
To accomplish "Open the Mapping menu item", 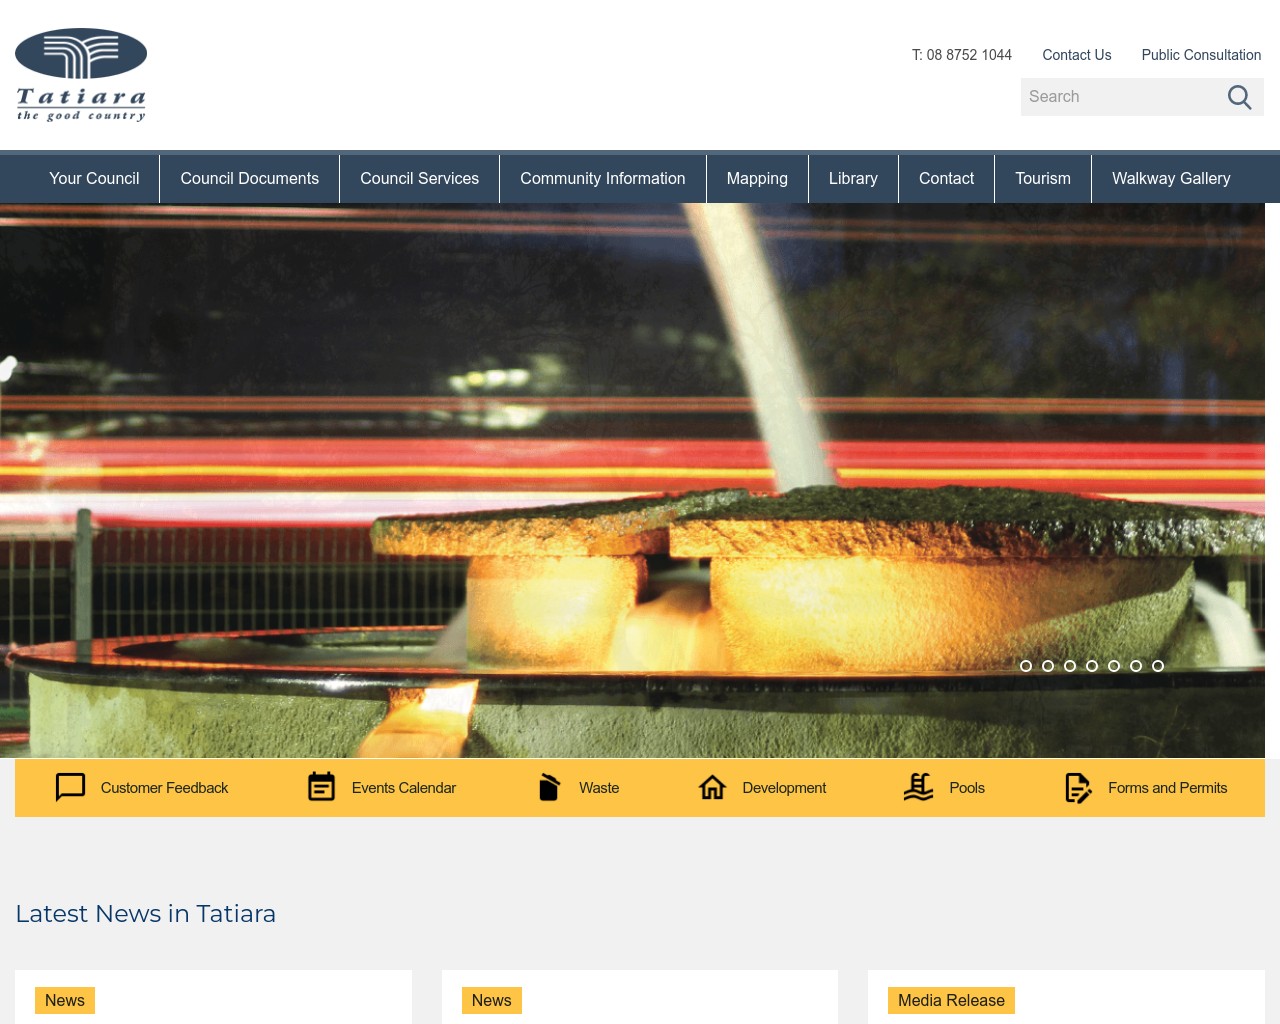I will click(x=757, y=179).
